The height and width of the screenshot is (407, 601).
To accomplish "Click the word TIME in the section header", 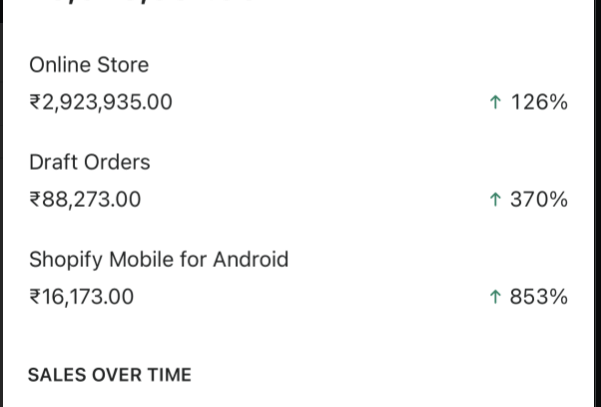I will pos(168,375).
